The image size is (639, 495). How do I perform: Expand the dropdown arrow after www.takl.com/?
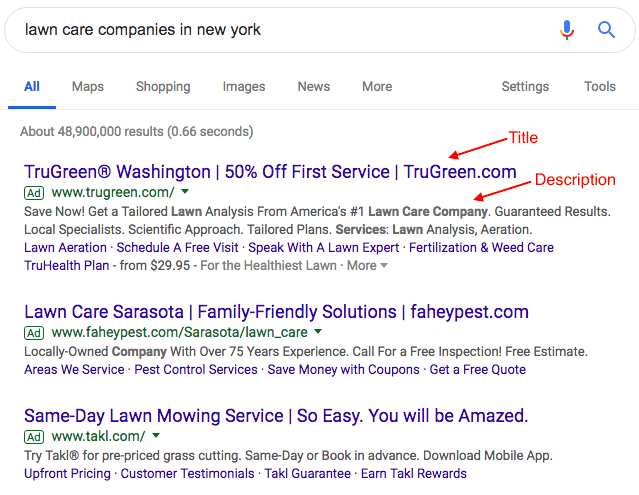coord(156,437)
